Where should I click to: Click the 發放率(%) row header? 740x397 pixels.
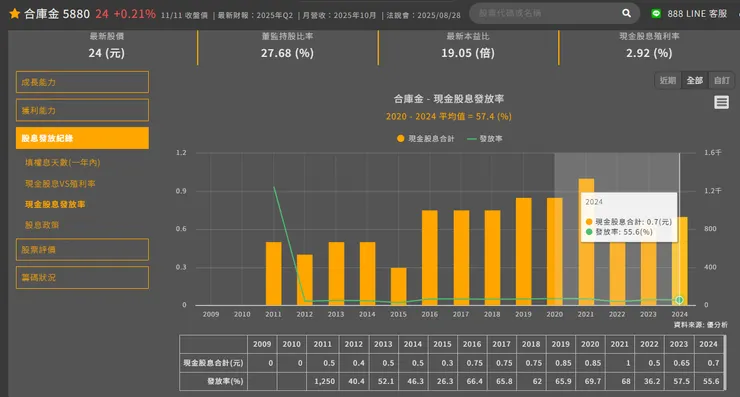(x=213, y=381)
